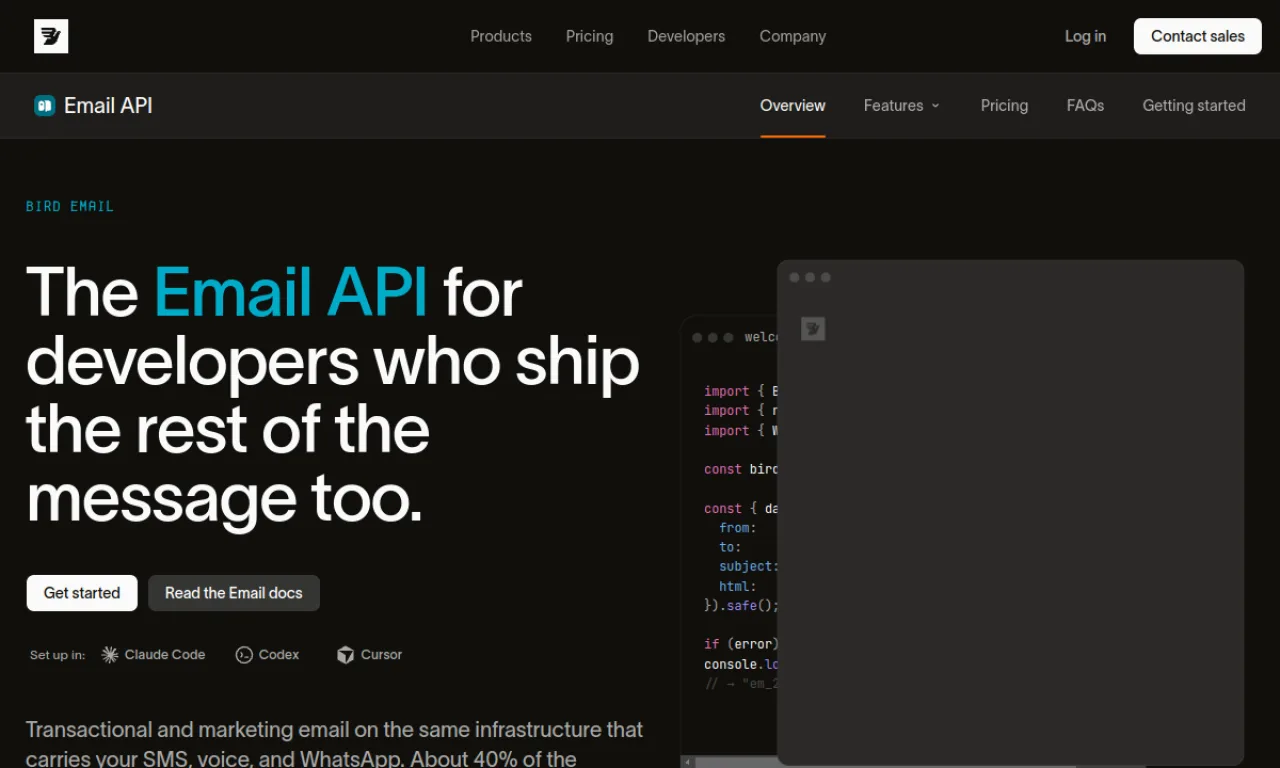Image resolution: width=1280 pixels, height=768 pixels.
Task: Click the Bird logo in preview window
Action: tap(813, 328)
